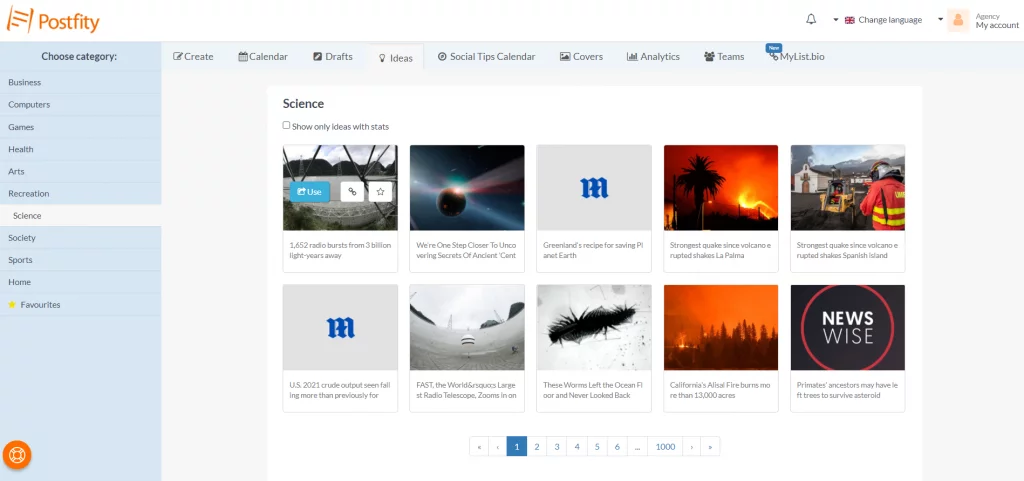Go to the Covers tab
1024x481 pixels.
[x=581, y=57]
